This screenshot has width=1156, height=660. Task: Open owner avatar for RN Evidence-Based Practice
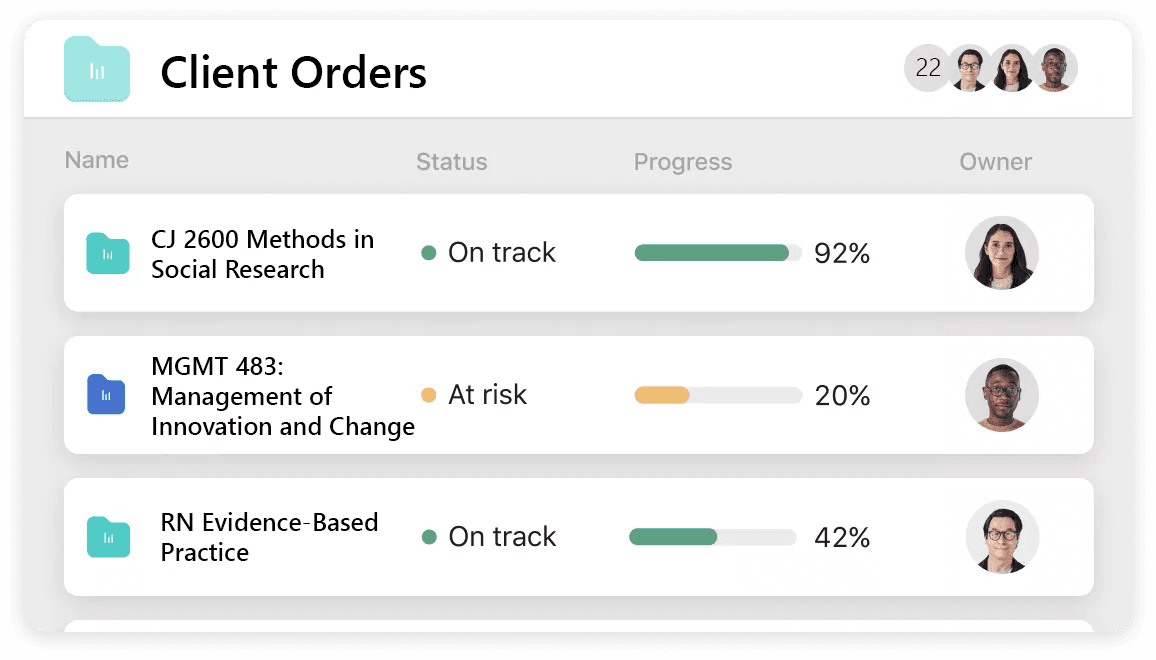coord(1001,537)
